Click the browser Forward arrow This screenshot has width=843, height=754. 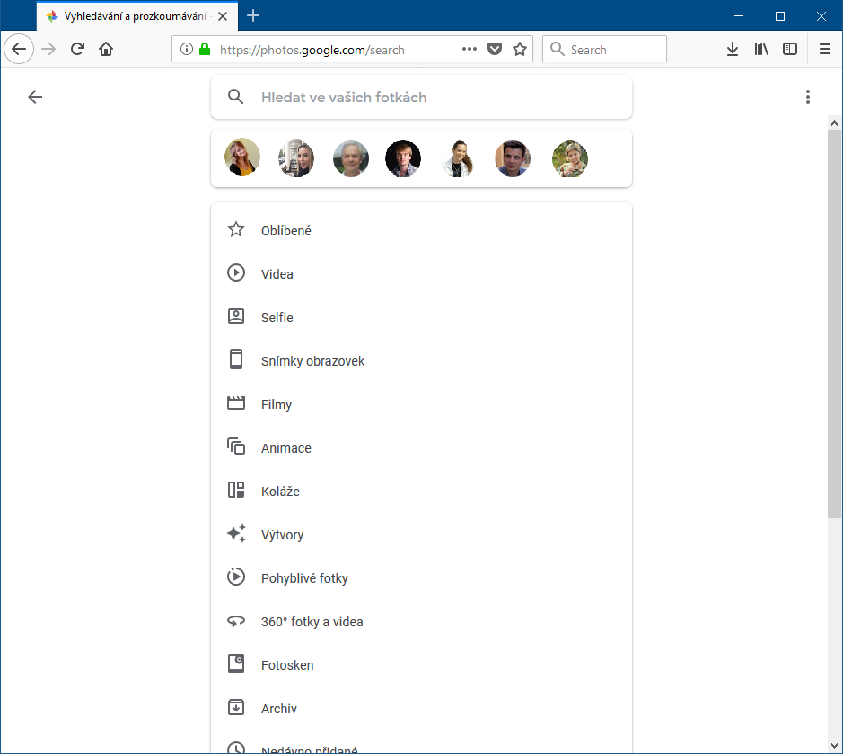tap(48, 49)
